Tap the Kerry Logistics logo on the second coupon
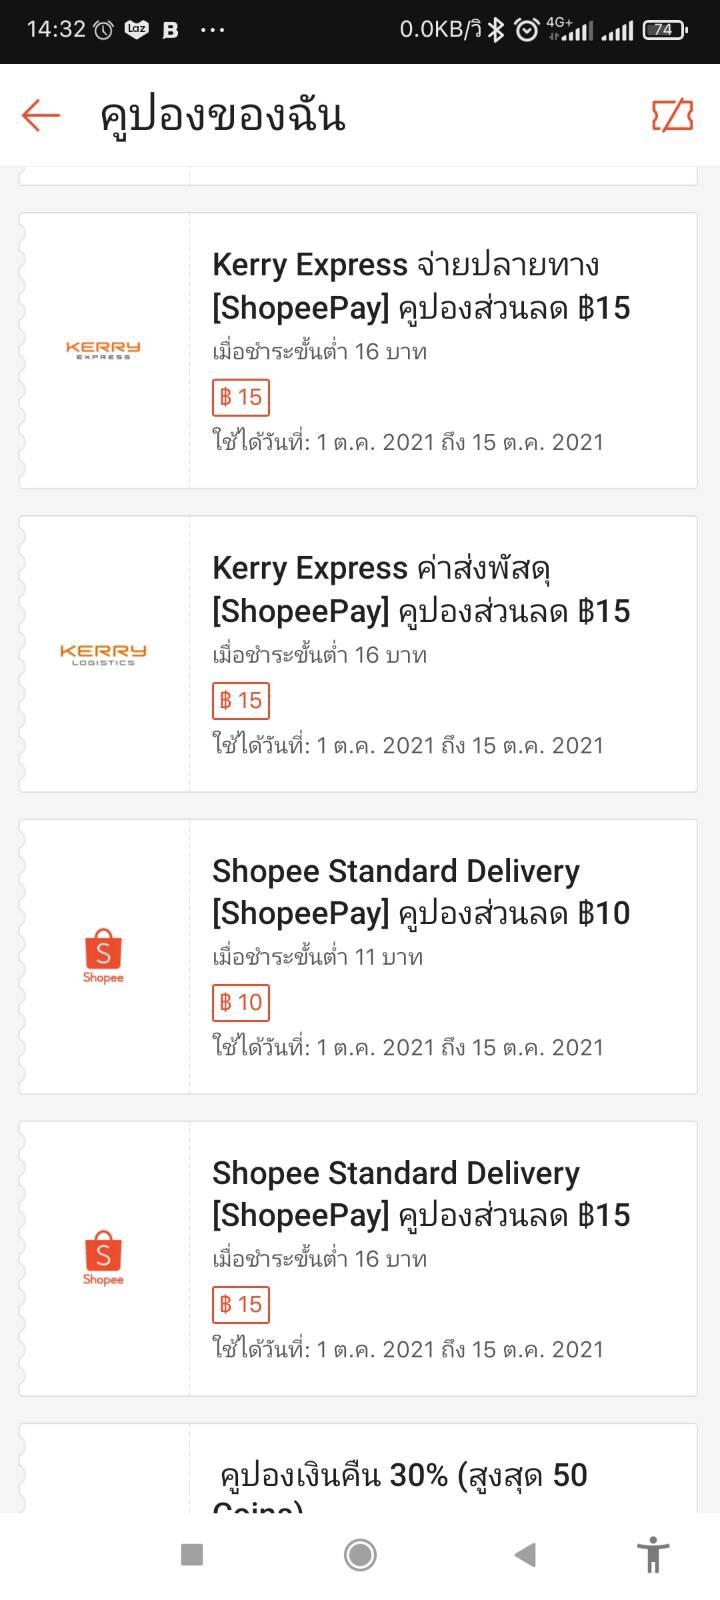720x1600 pixels. click(x=103, y=654)
